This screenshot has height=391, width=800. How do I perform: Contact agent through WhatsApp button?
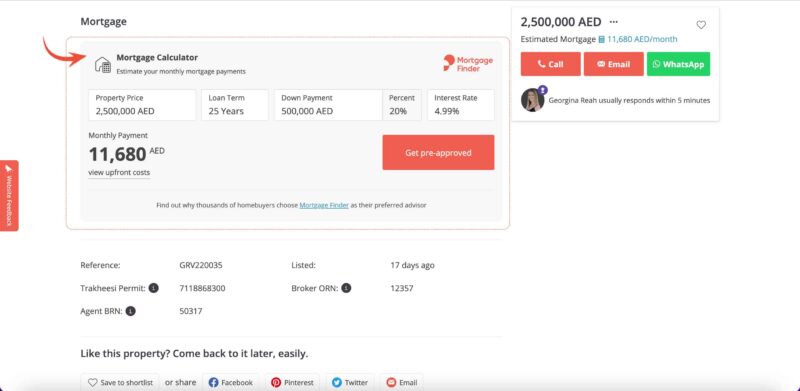(x=679, y=64)
